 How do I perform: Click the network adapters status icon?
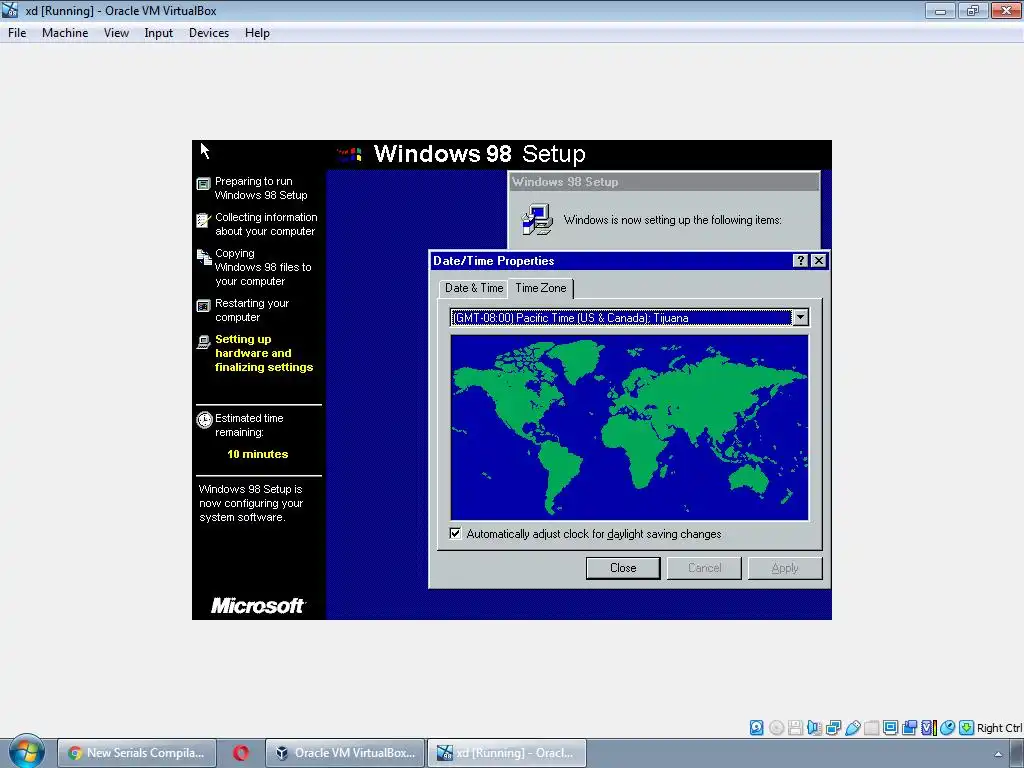tap(833, 728)
